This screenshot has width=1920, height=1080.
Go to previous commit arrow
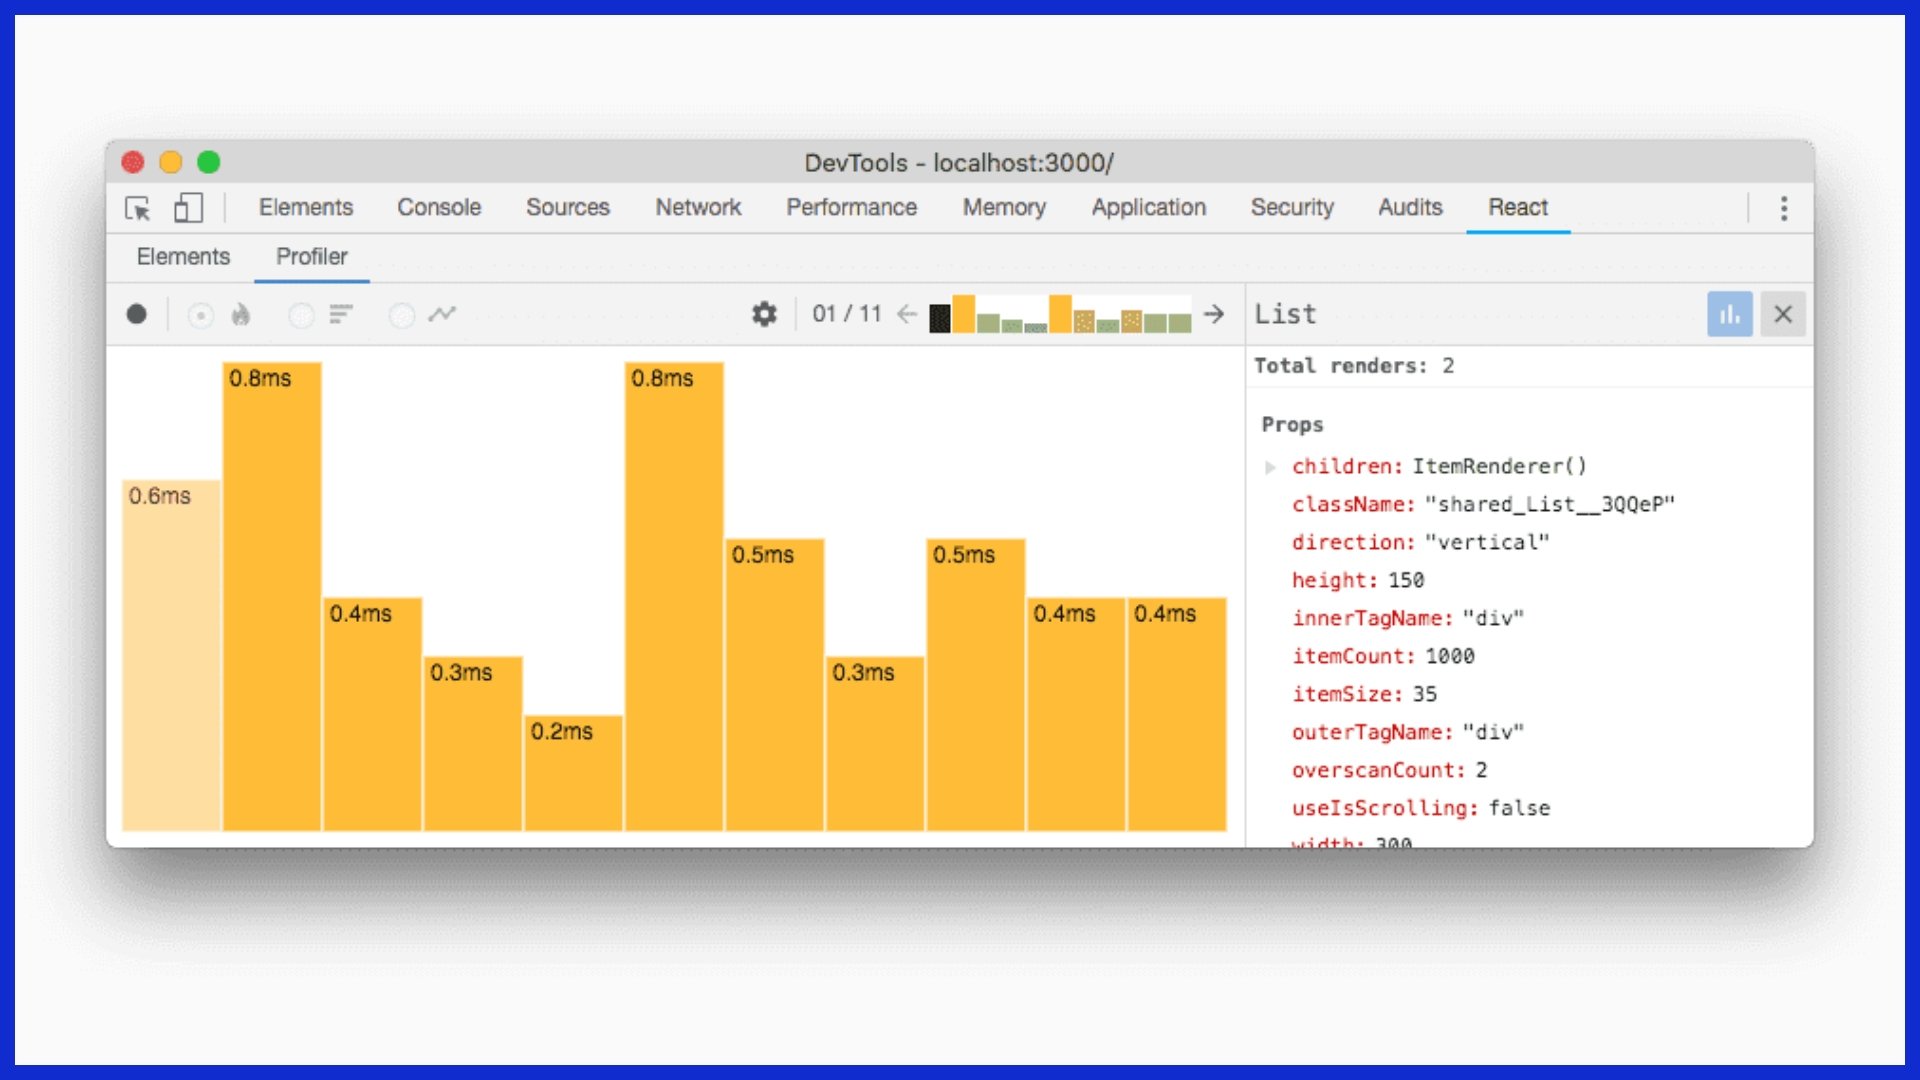click(907, 314)
